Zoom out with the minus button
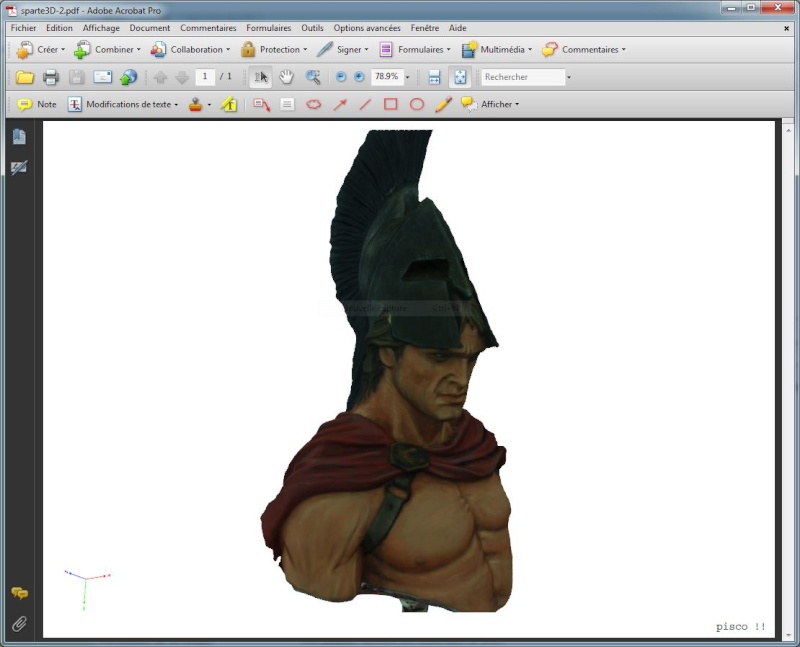800x647 pixels. coord(341,77)
